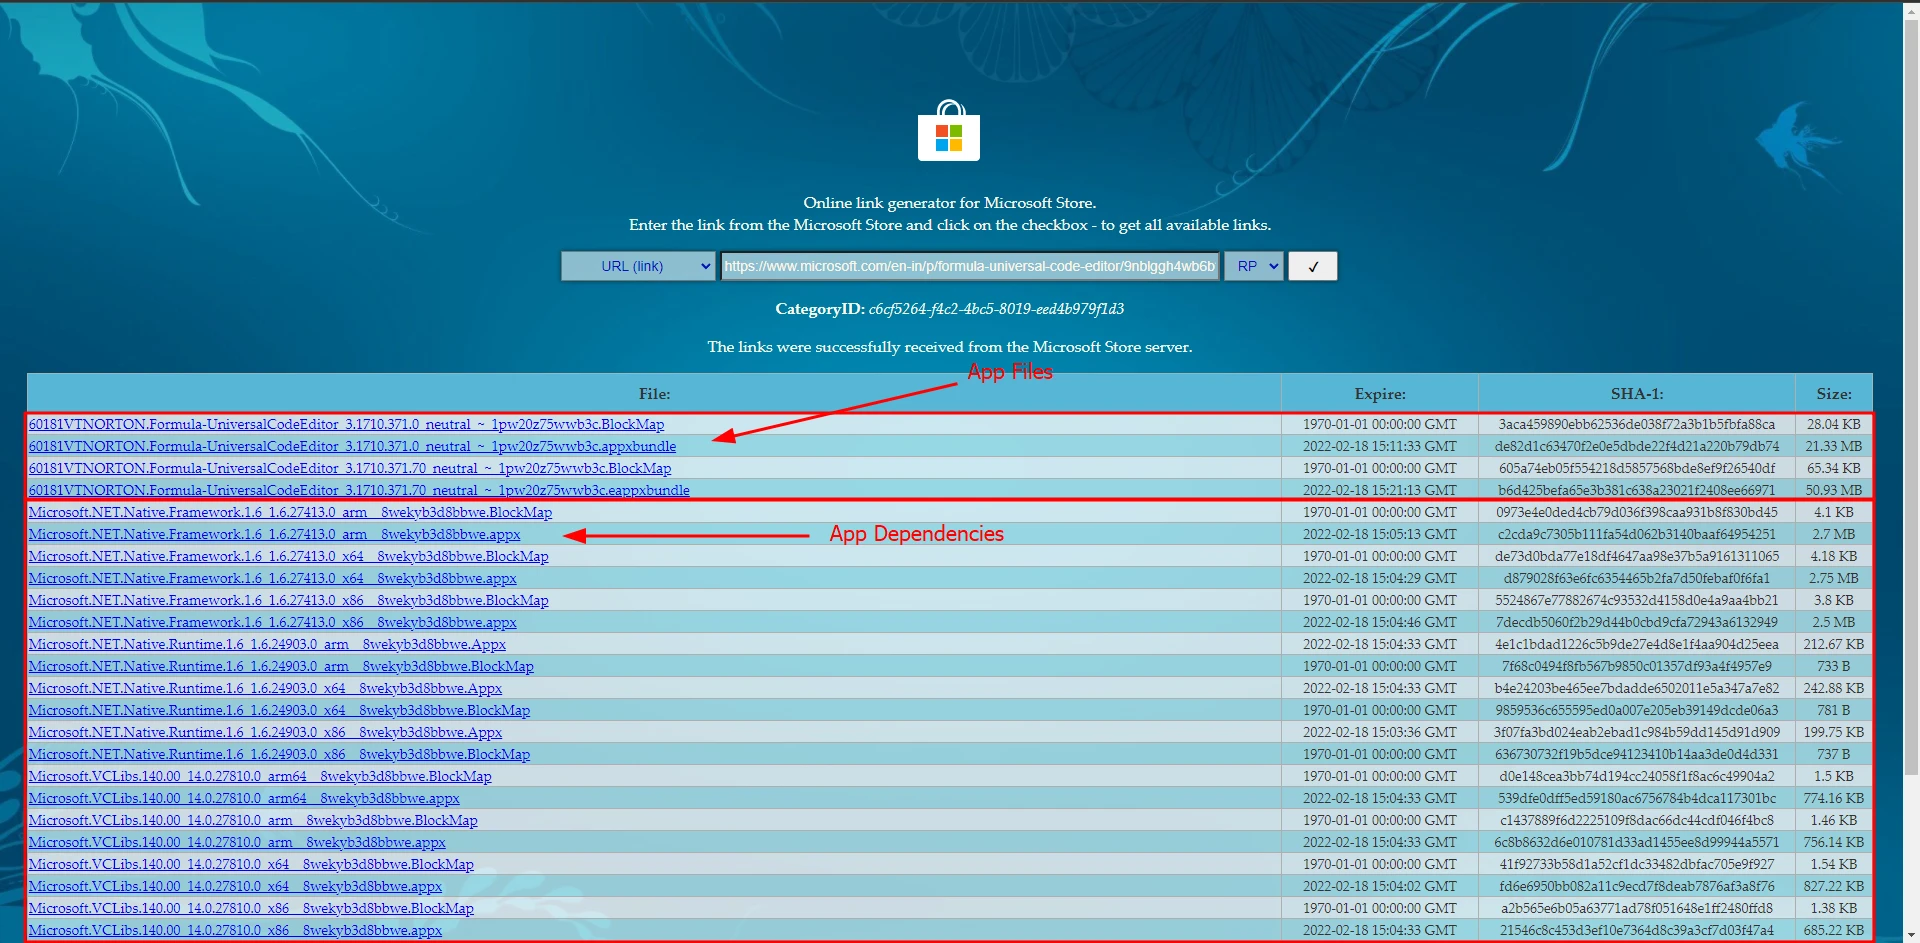Select SHA-1 hash starting with 3aca459890
Screen dimensions: 1920x943
coord(1637,424)
